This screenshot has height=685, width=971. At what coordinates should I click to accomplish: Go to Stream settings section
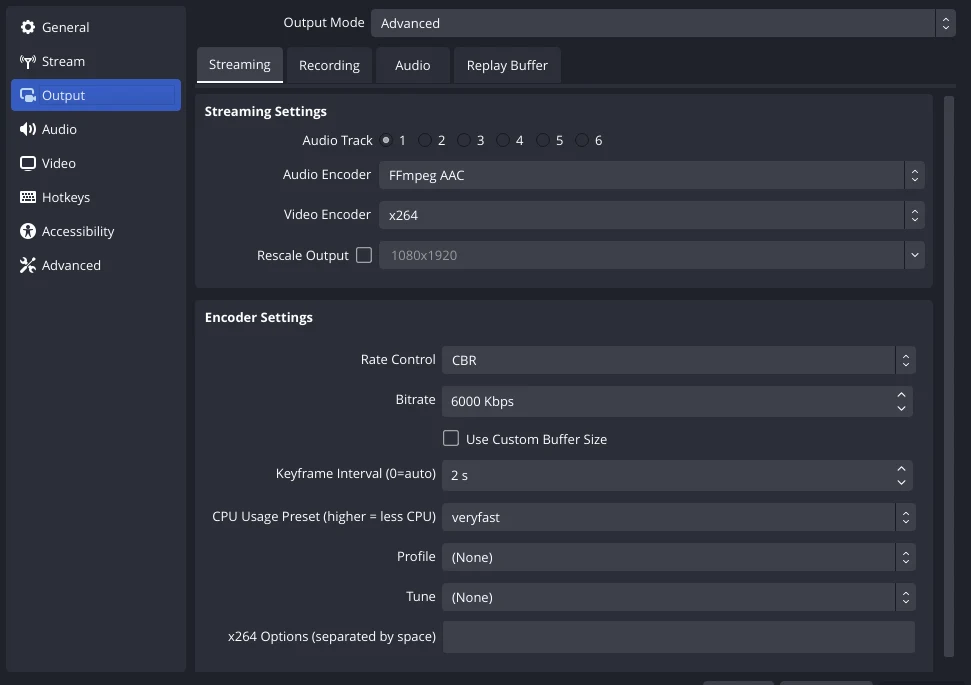click(96, 61)
